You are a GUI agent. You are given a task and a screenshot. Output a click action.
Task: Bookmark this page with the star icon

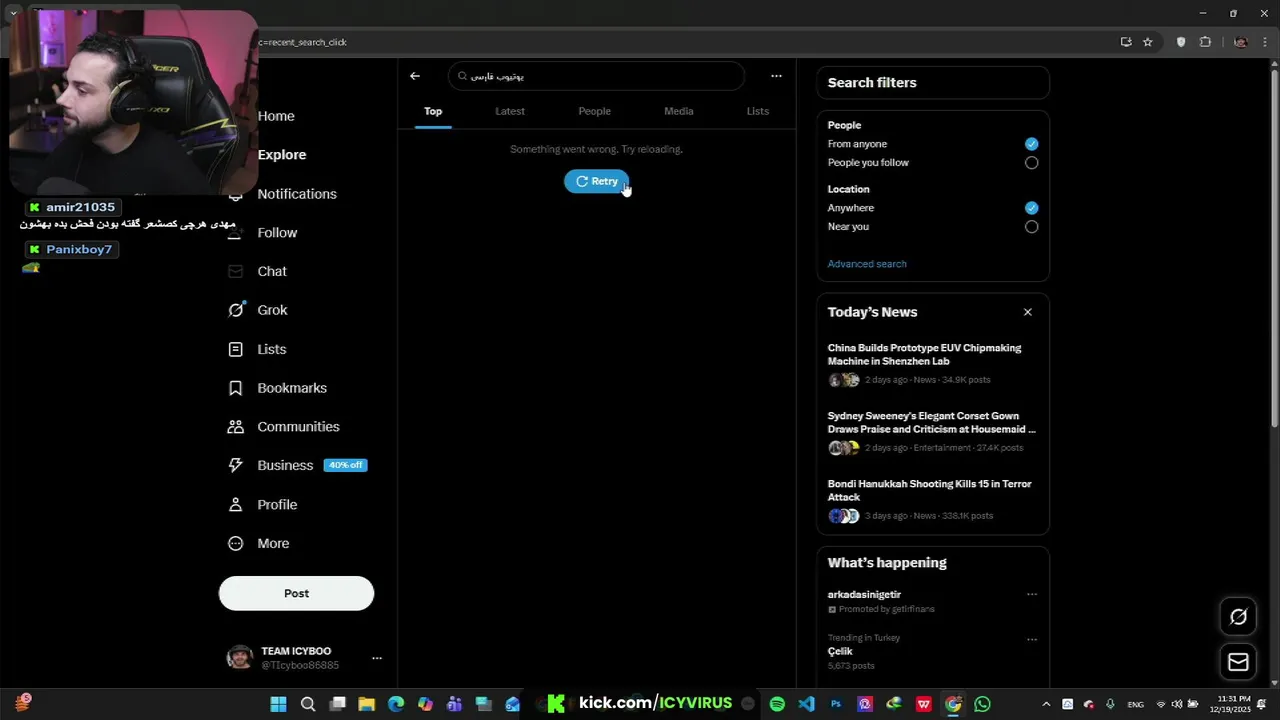(1148, 42)
